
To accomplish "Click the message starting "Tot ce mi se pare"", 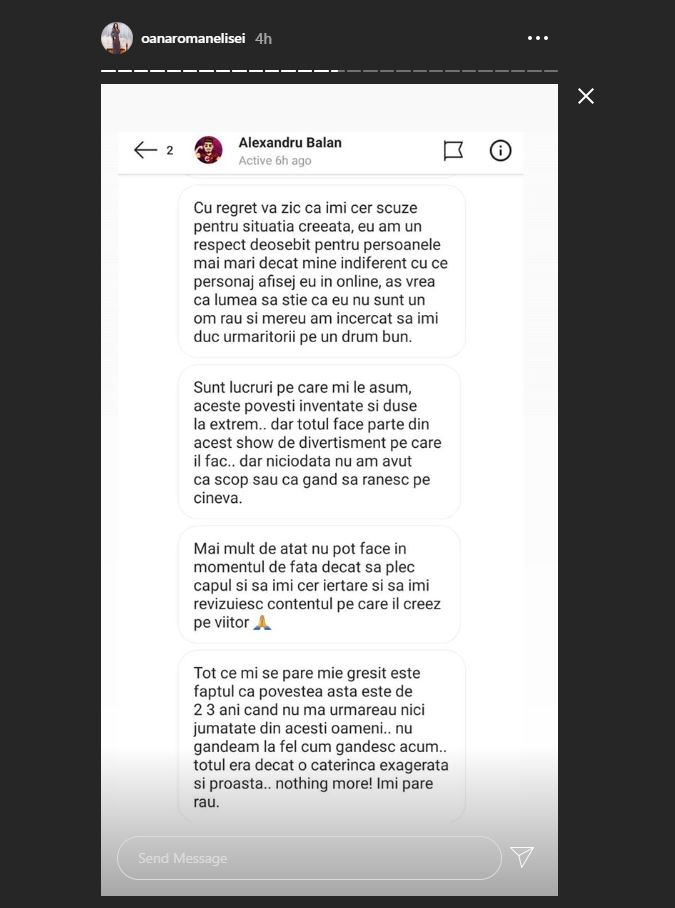I will [x=321, y=737].
